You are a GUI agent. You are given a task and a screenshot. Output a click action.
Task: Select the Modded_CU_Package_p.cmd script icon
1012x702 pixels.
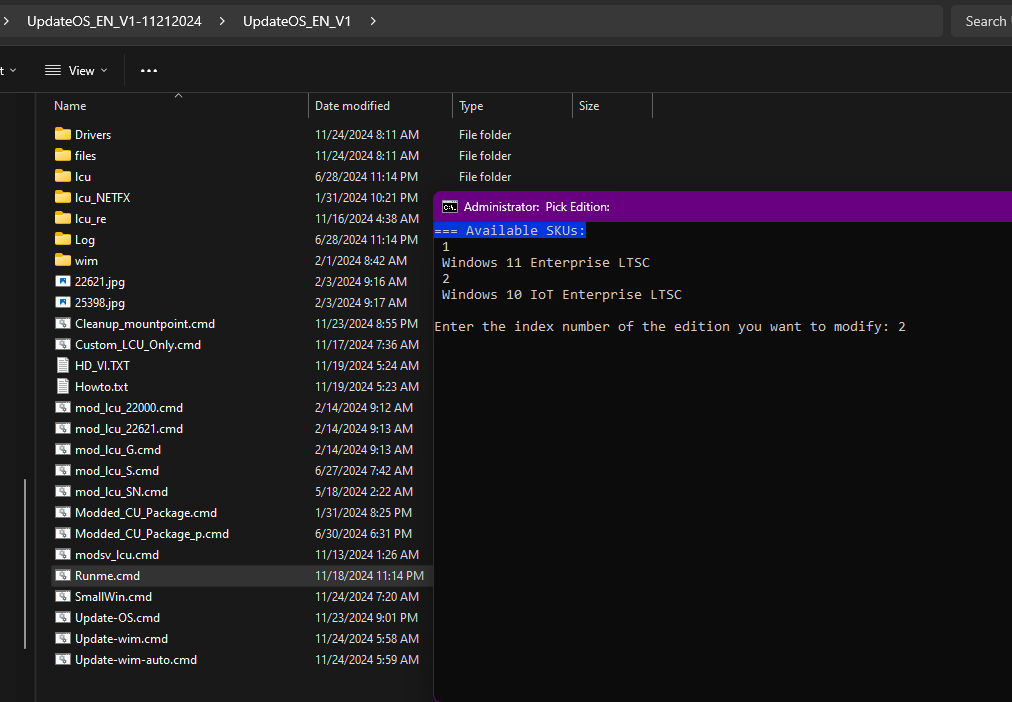click(x=63, y=534)
